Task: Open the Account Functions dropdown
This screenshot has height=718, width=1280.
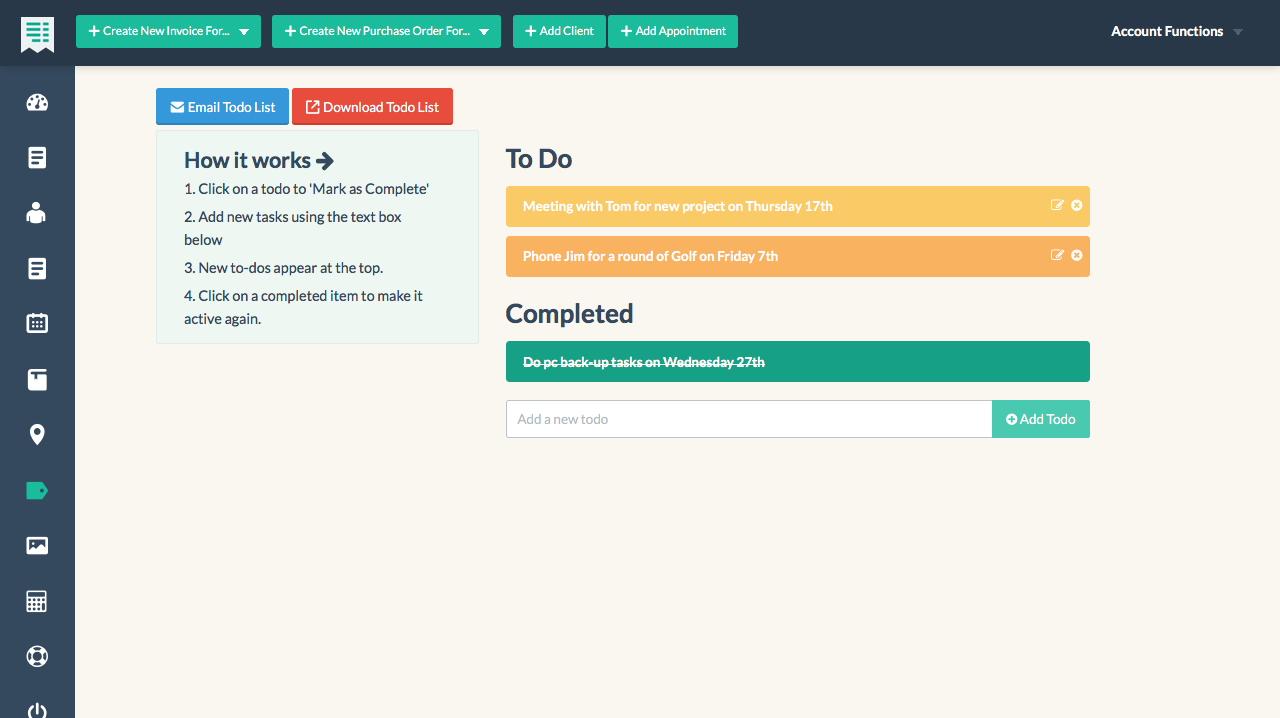Action: pyautogui.click(x=1175, y=31)
